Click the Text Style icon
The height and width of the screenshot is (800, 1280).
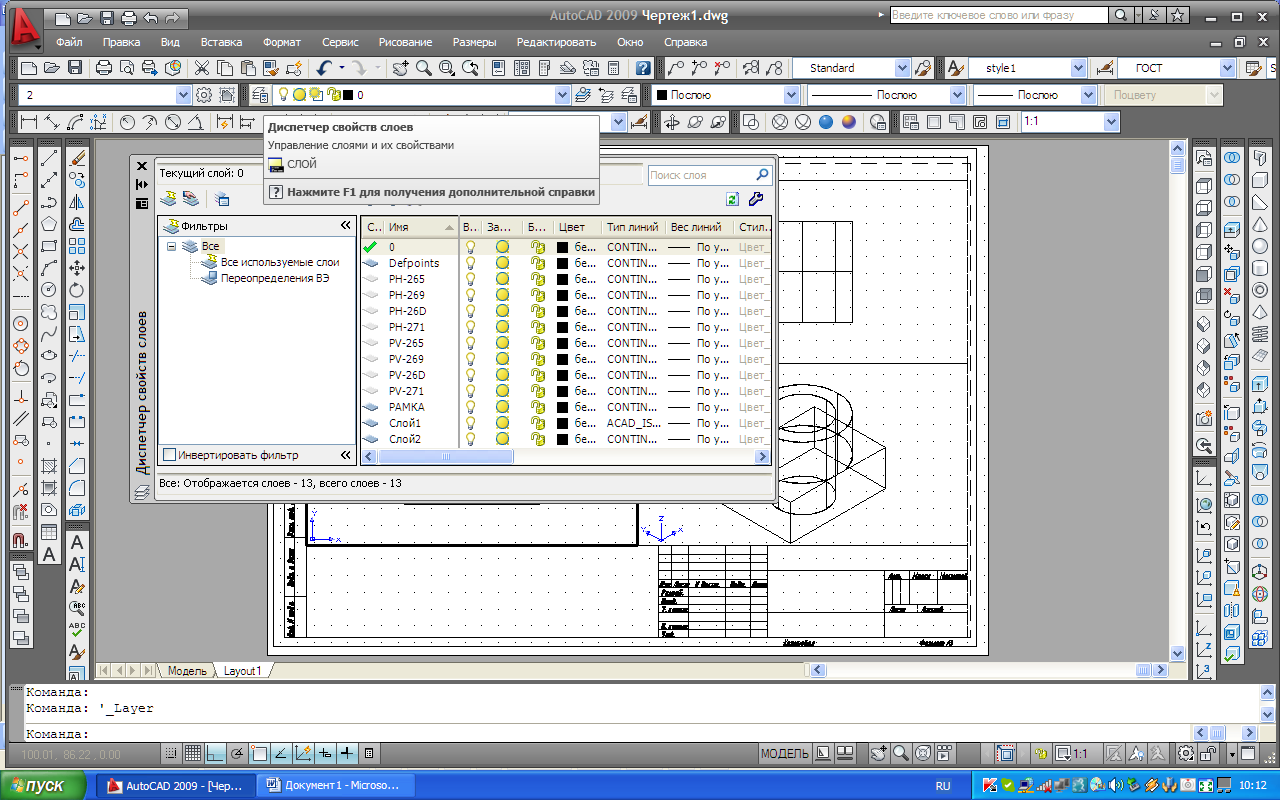(956, 68)
